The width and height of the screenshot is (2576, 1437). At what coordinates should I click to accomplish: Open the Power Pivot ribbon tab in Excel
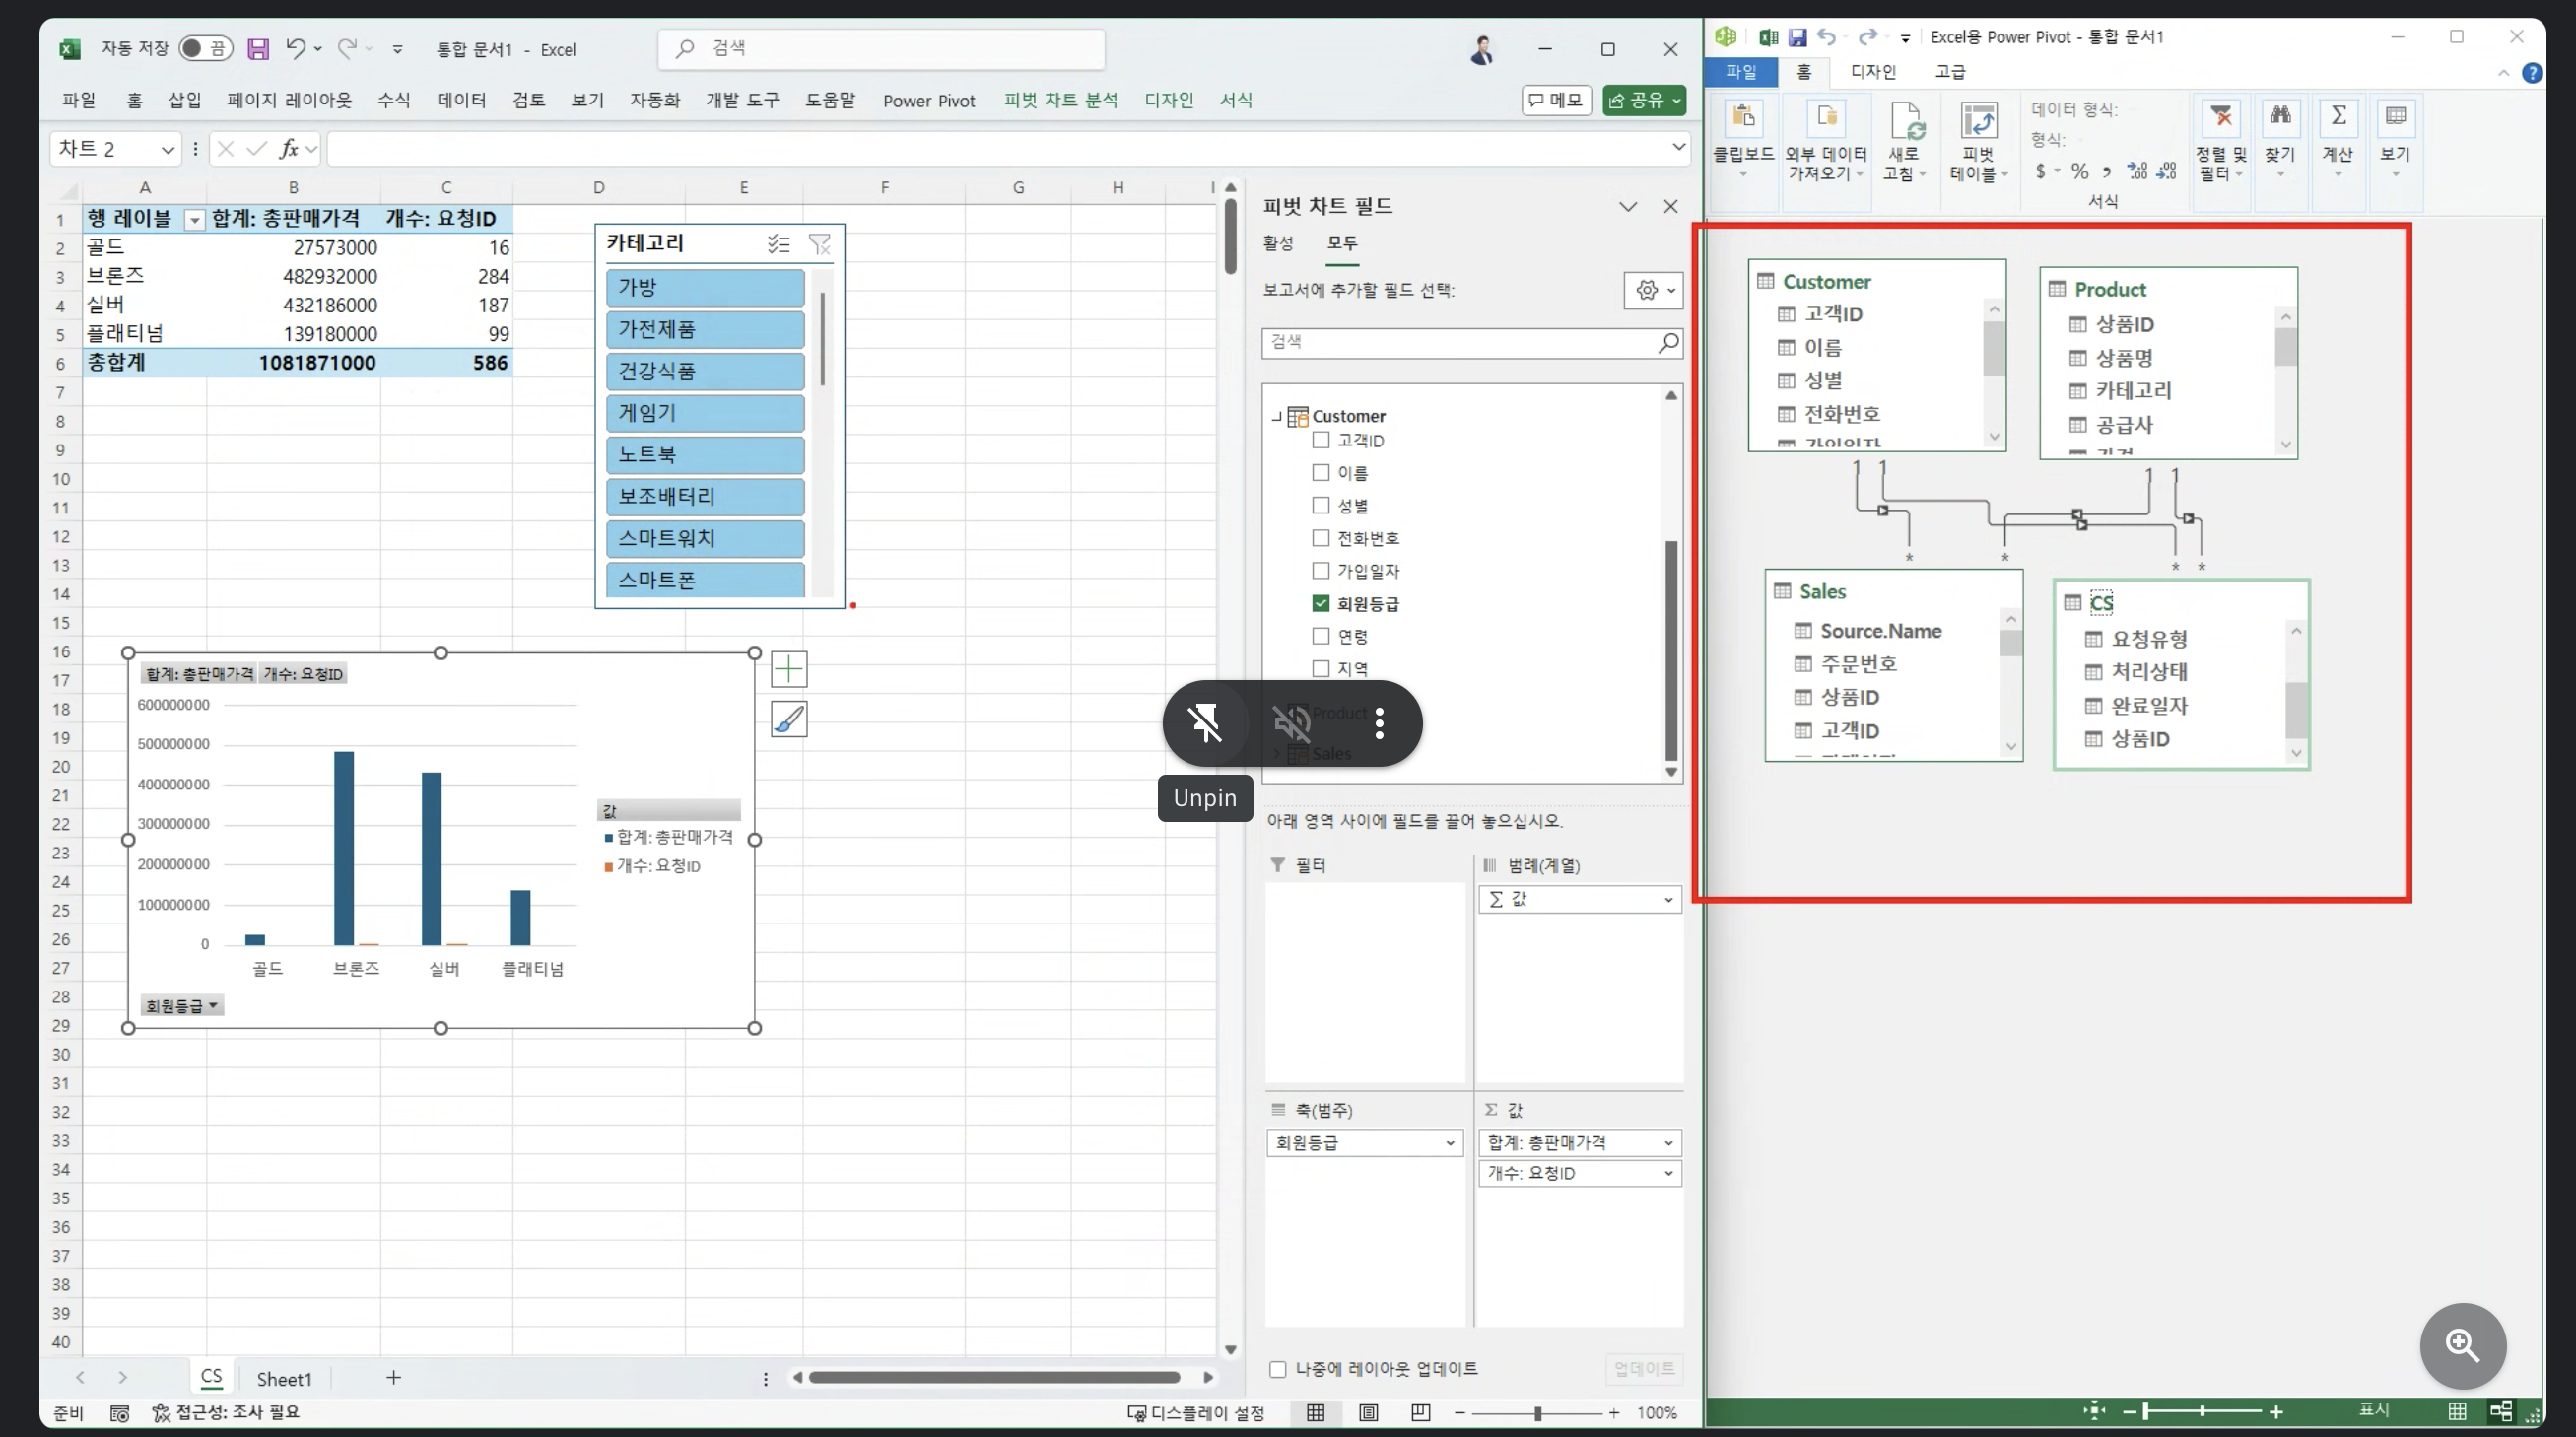[x=928, y=101]
